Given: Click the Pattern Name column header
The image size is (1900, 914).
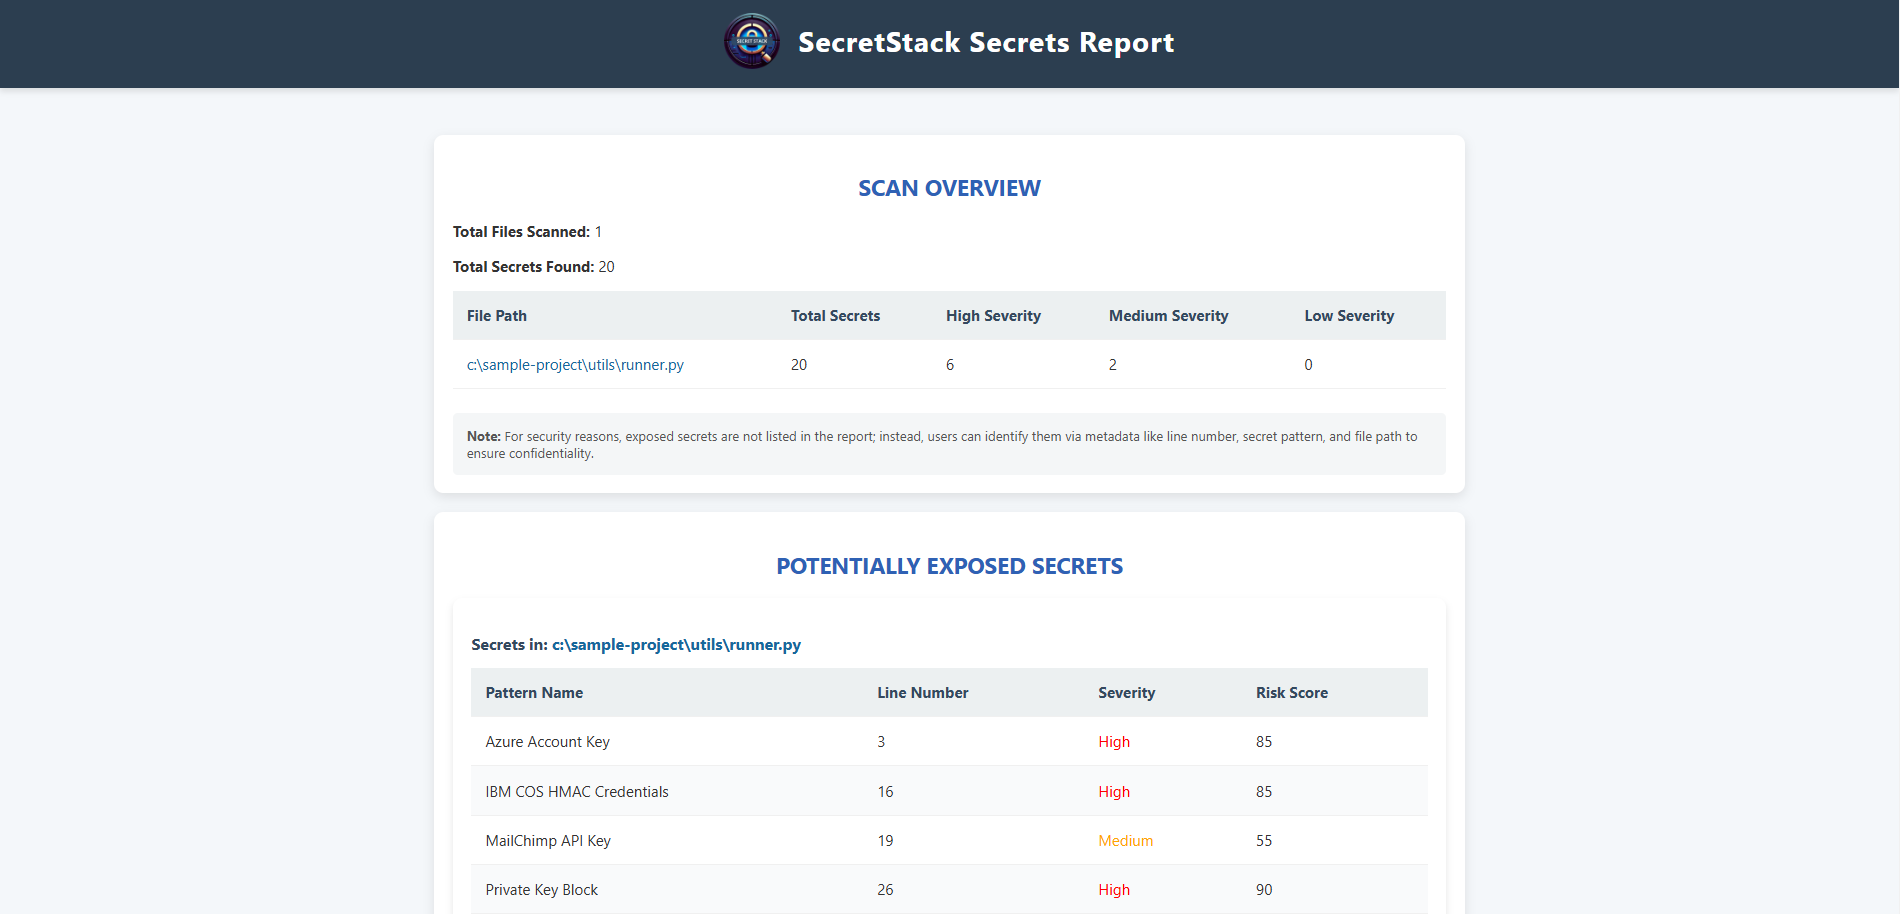Looking at the screenshot, I should [534, 693].
